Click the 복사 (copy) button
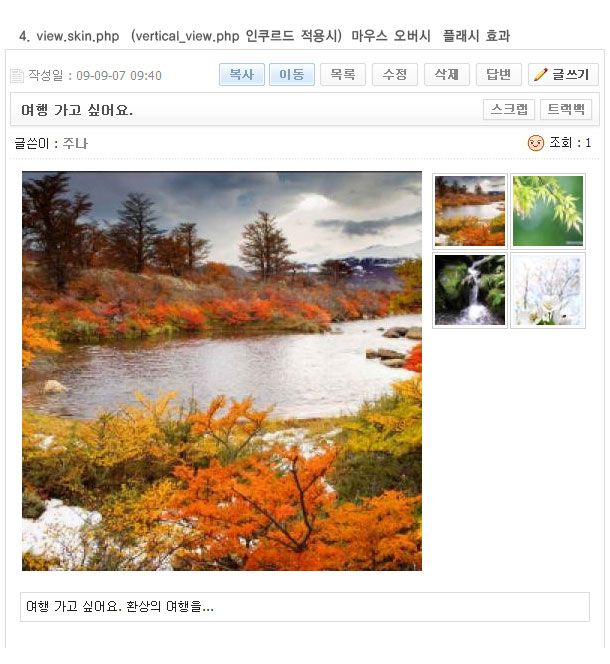This screenshot has width=610, height=664. 241,75
